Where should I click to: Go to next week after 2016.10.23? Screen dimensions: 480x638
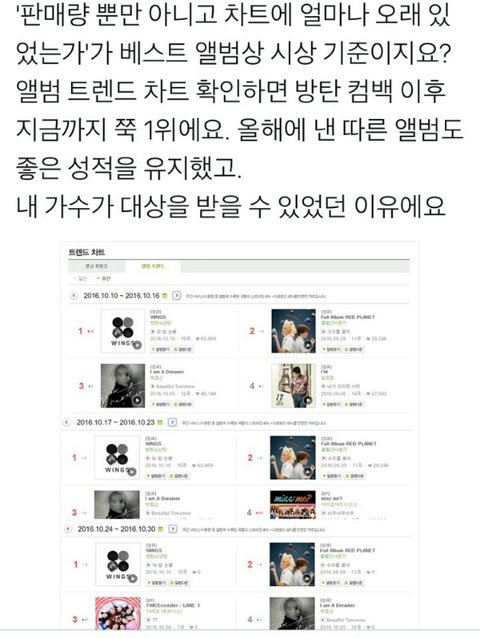(x=172, y=422)
